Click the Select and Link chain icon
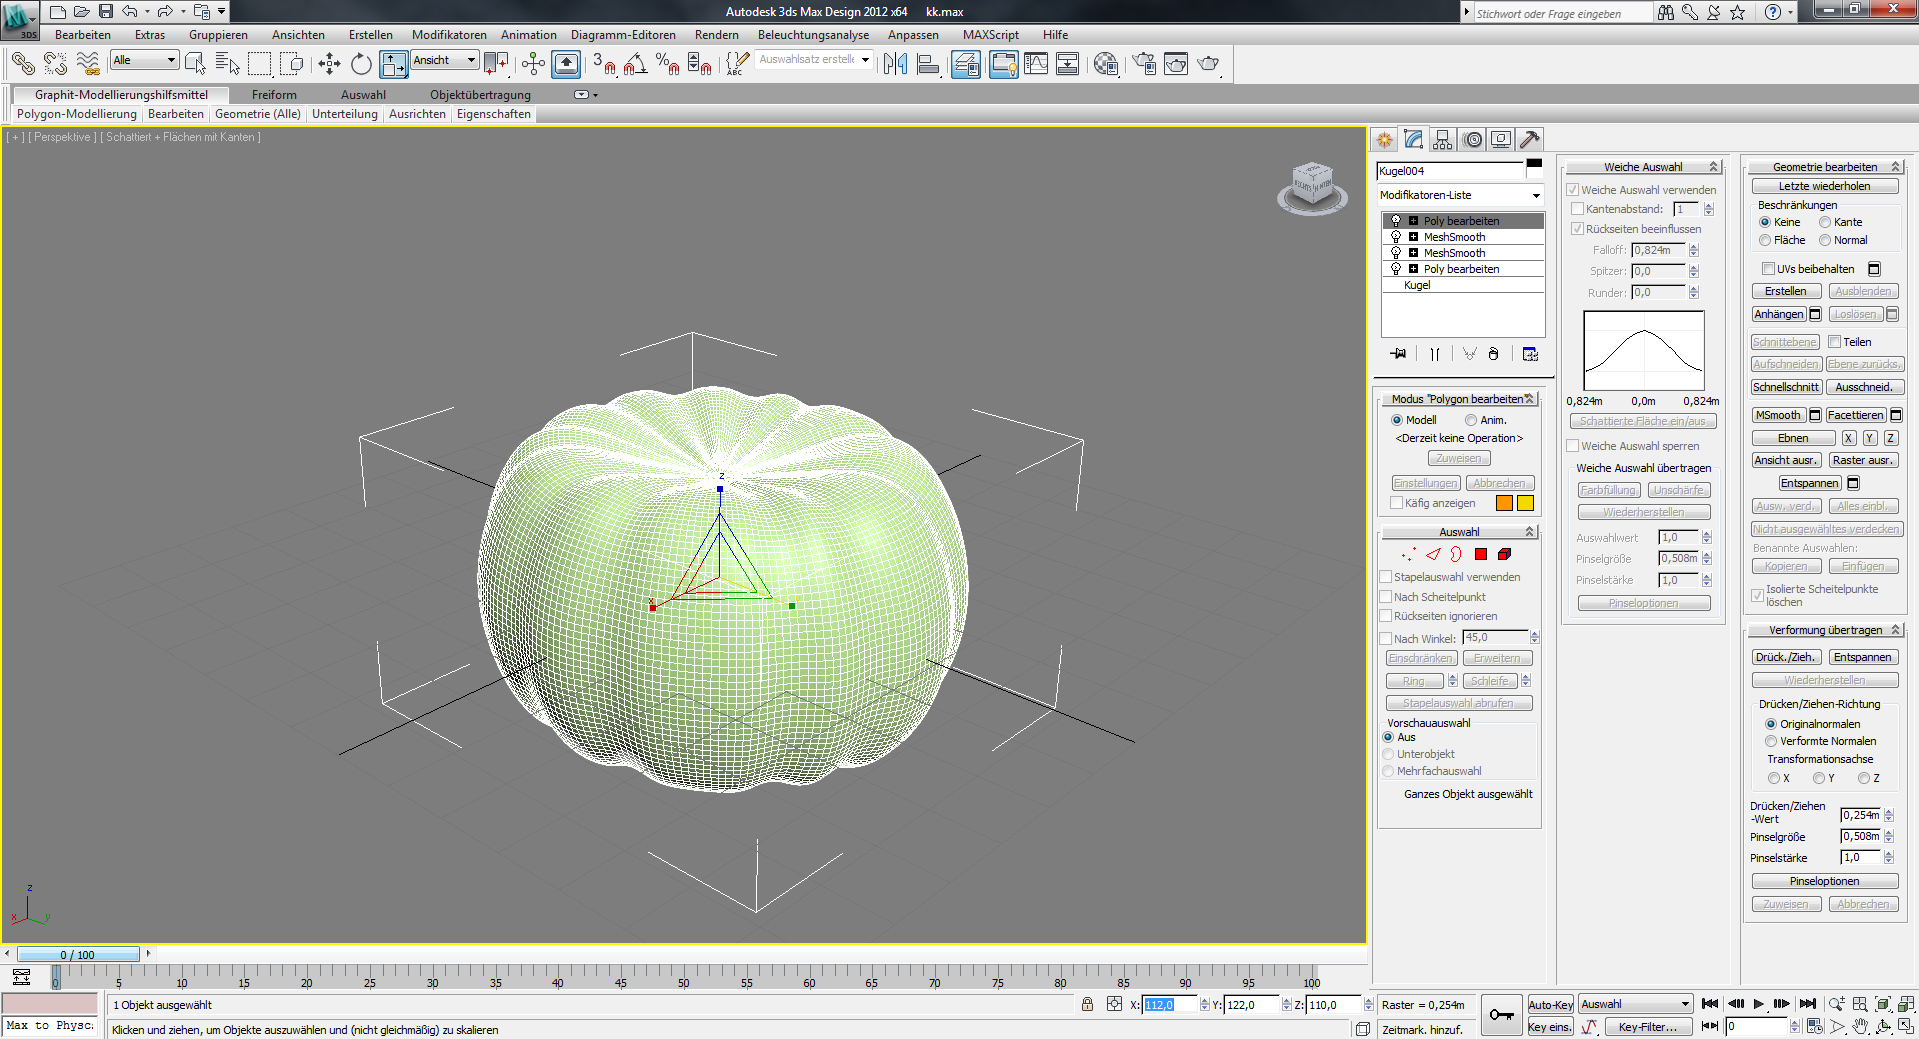Image resolution: width=1919 pixels, height=1039 pixels. click(22, 64)
